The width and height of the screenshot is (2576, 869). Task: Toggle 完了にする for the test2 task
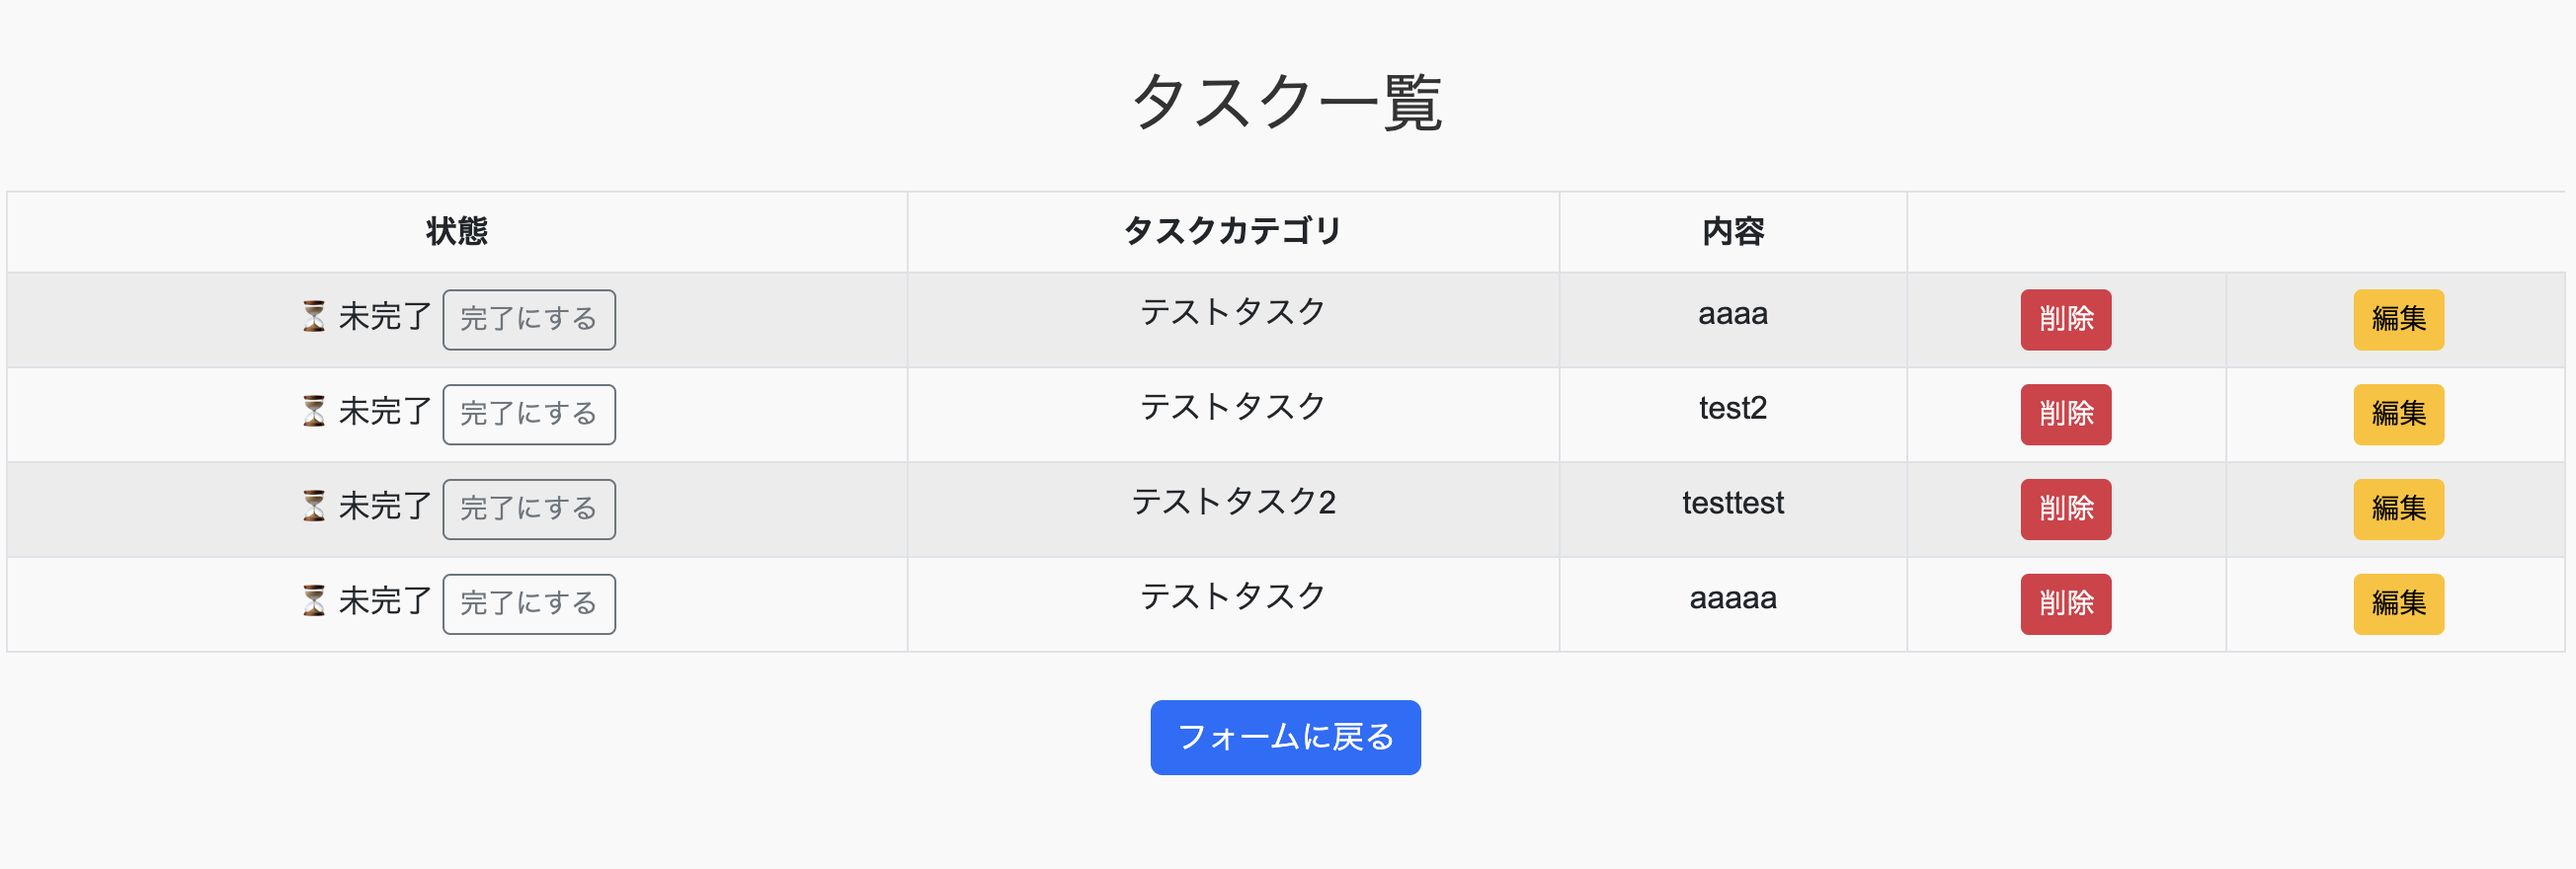pyautogui.click(x=529, y=415)
